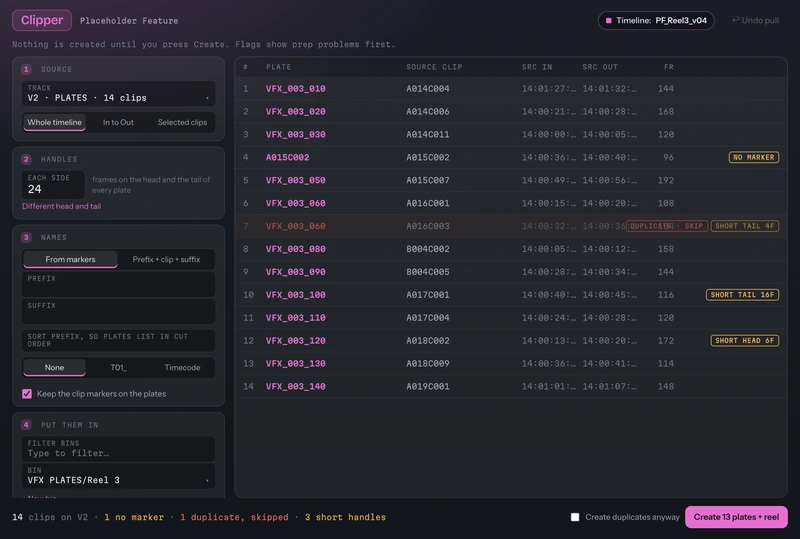
Task: Switch to the In to Out tab
Action: coord(118,122)
